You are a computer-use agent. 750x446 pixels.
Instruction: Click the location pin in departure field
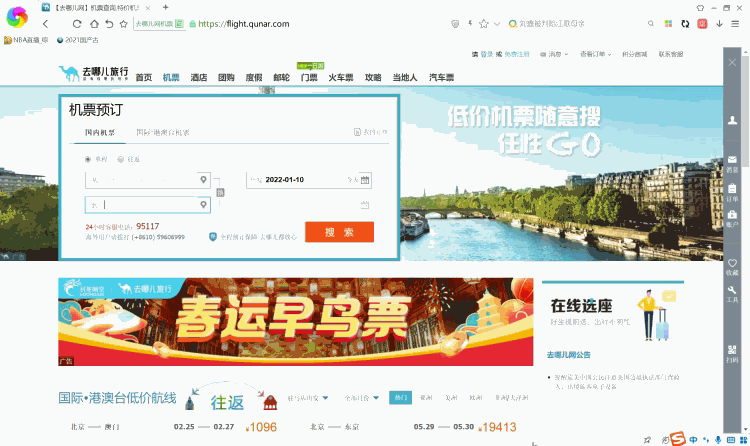pyautogui.click(x=205, y=181)
